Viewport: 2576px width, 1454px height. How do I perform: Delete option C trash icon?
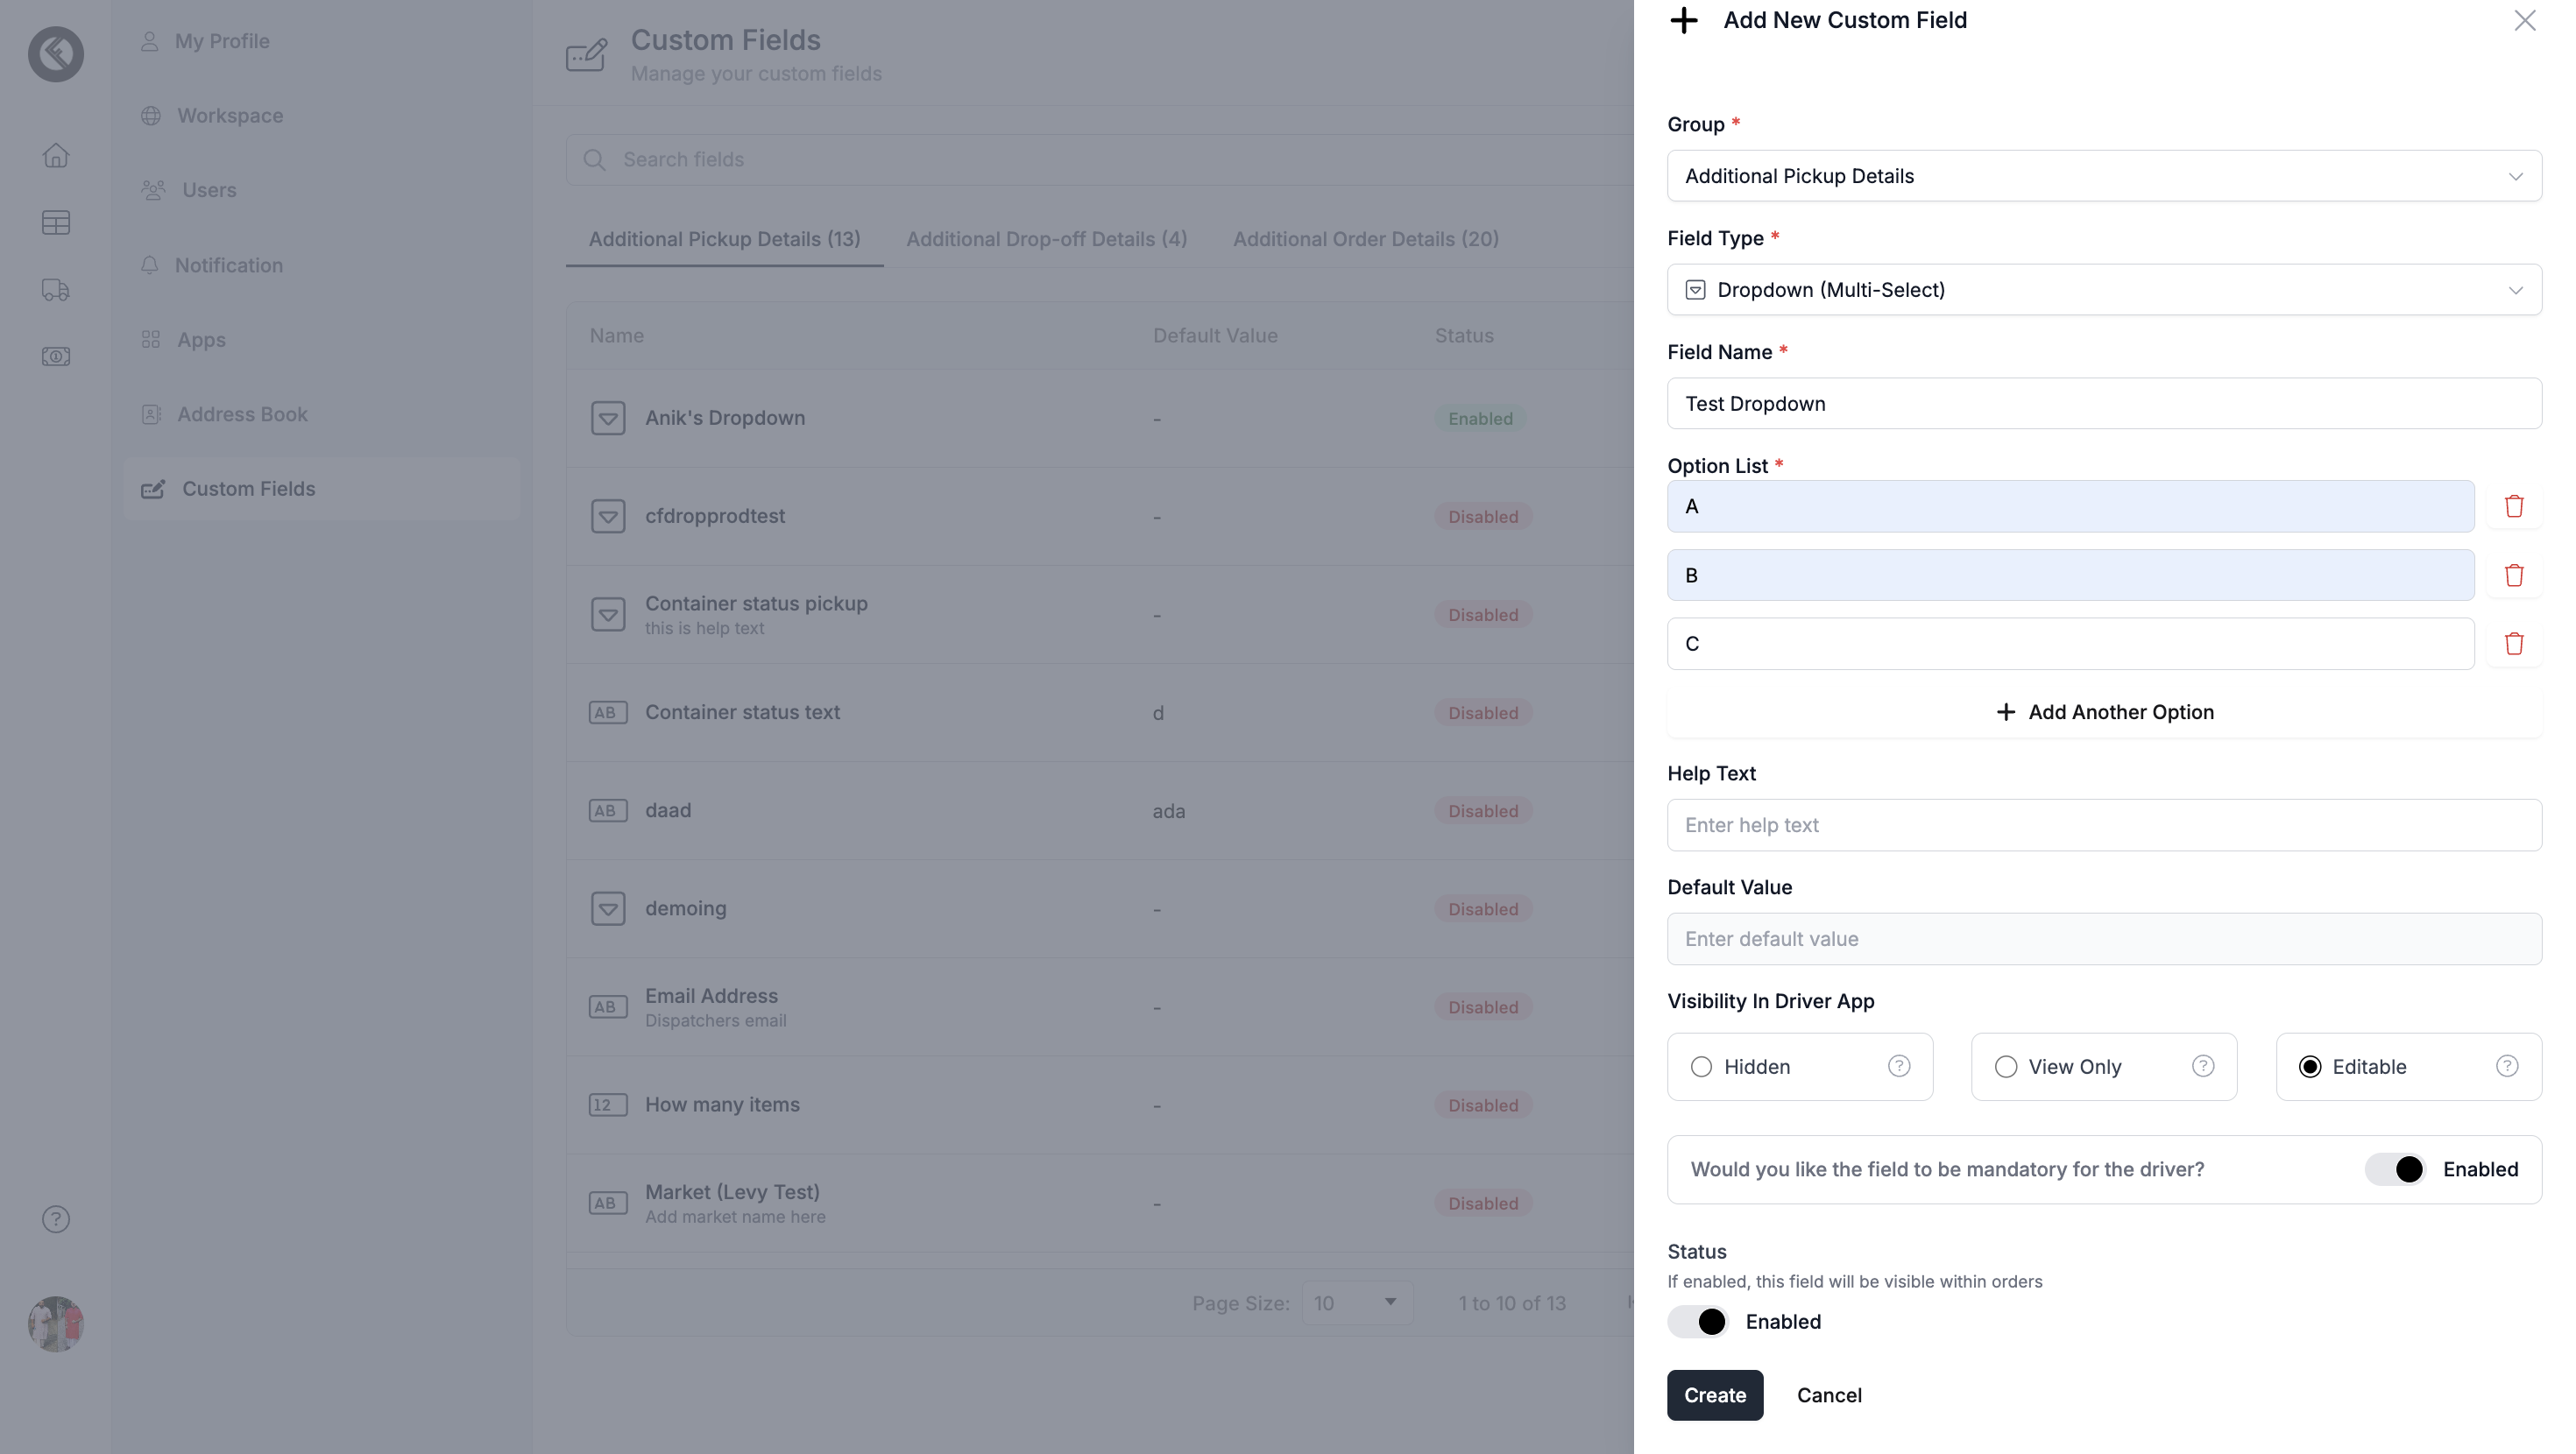point(2514,643)
